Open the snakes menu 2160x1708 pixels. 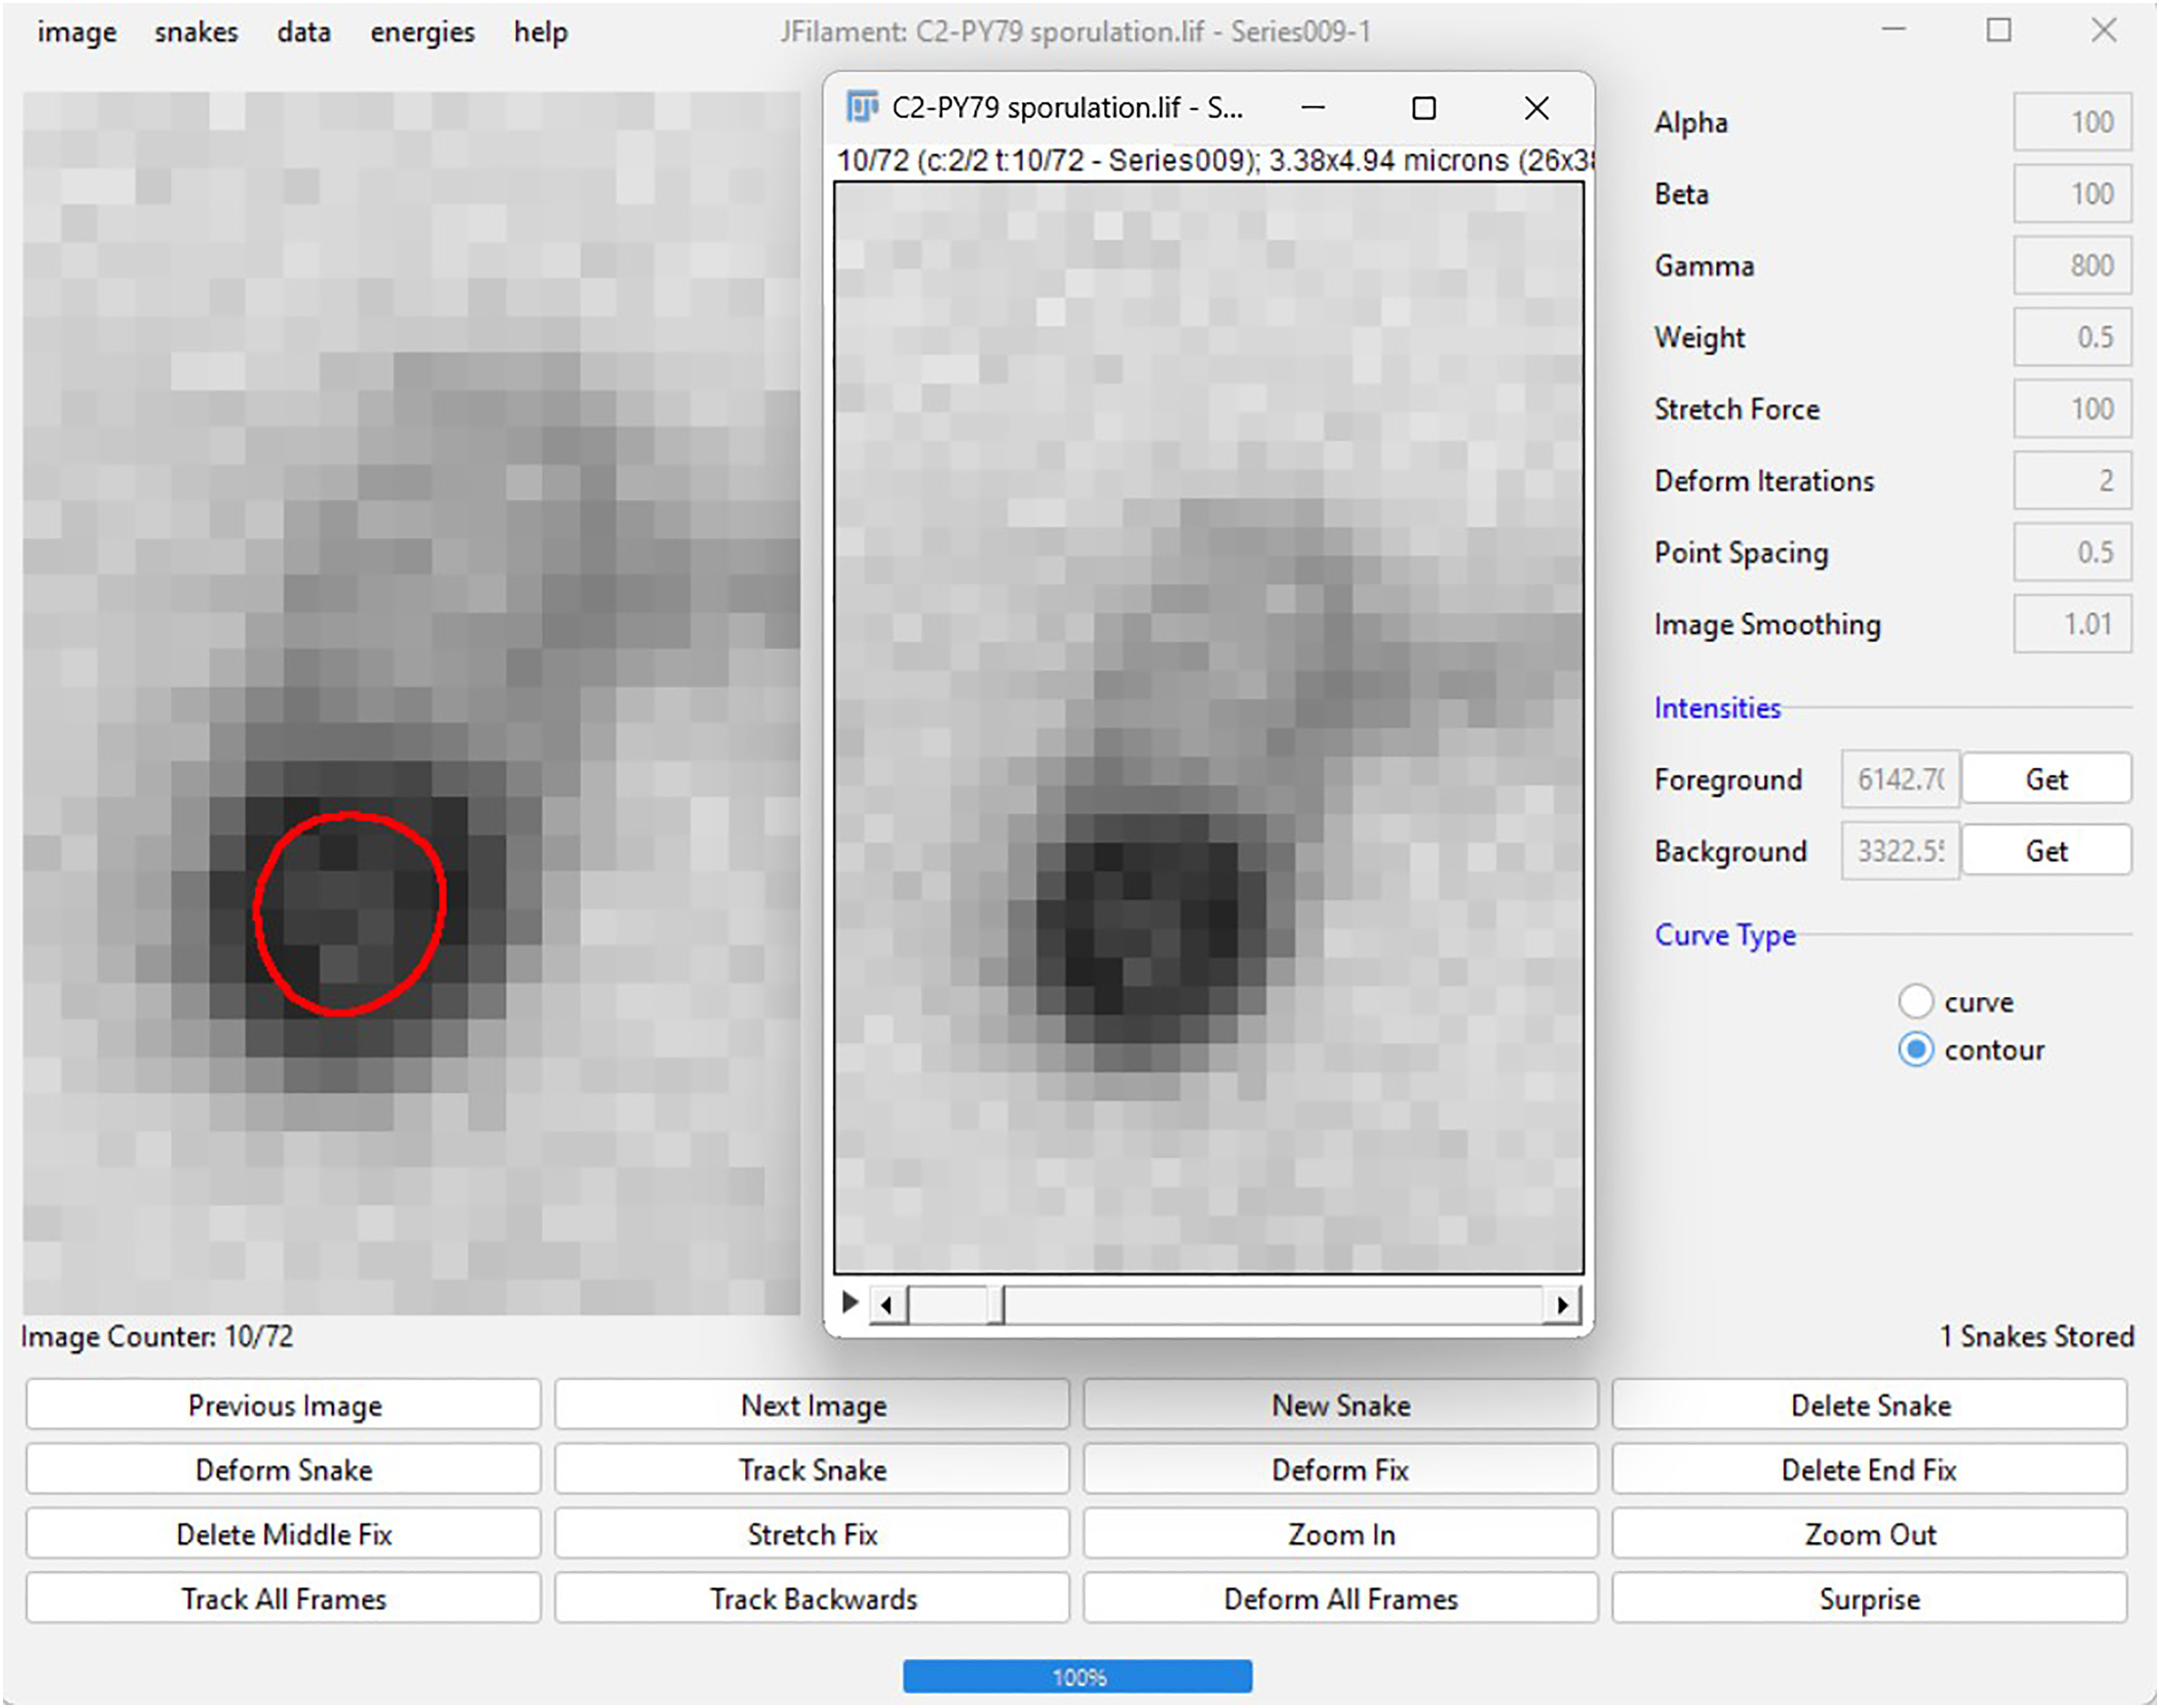click(x=196, y=32)
